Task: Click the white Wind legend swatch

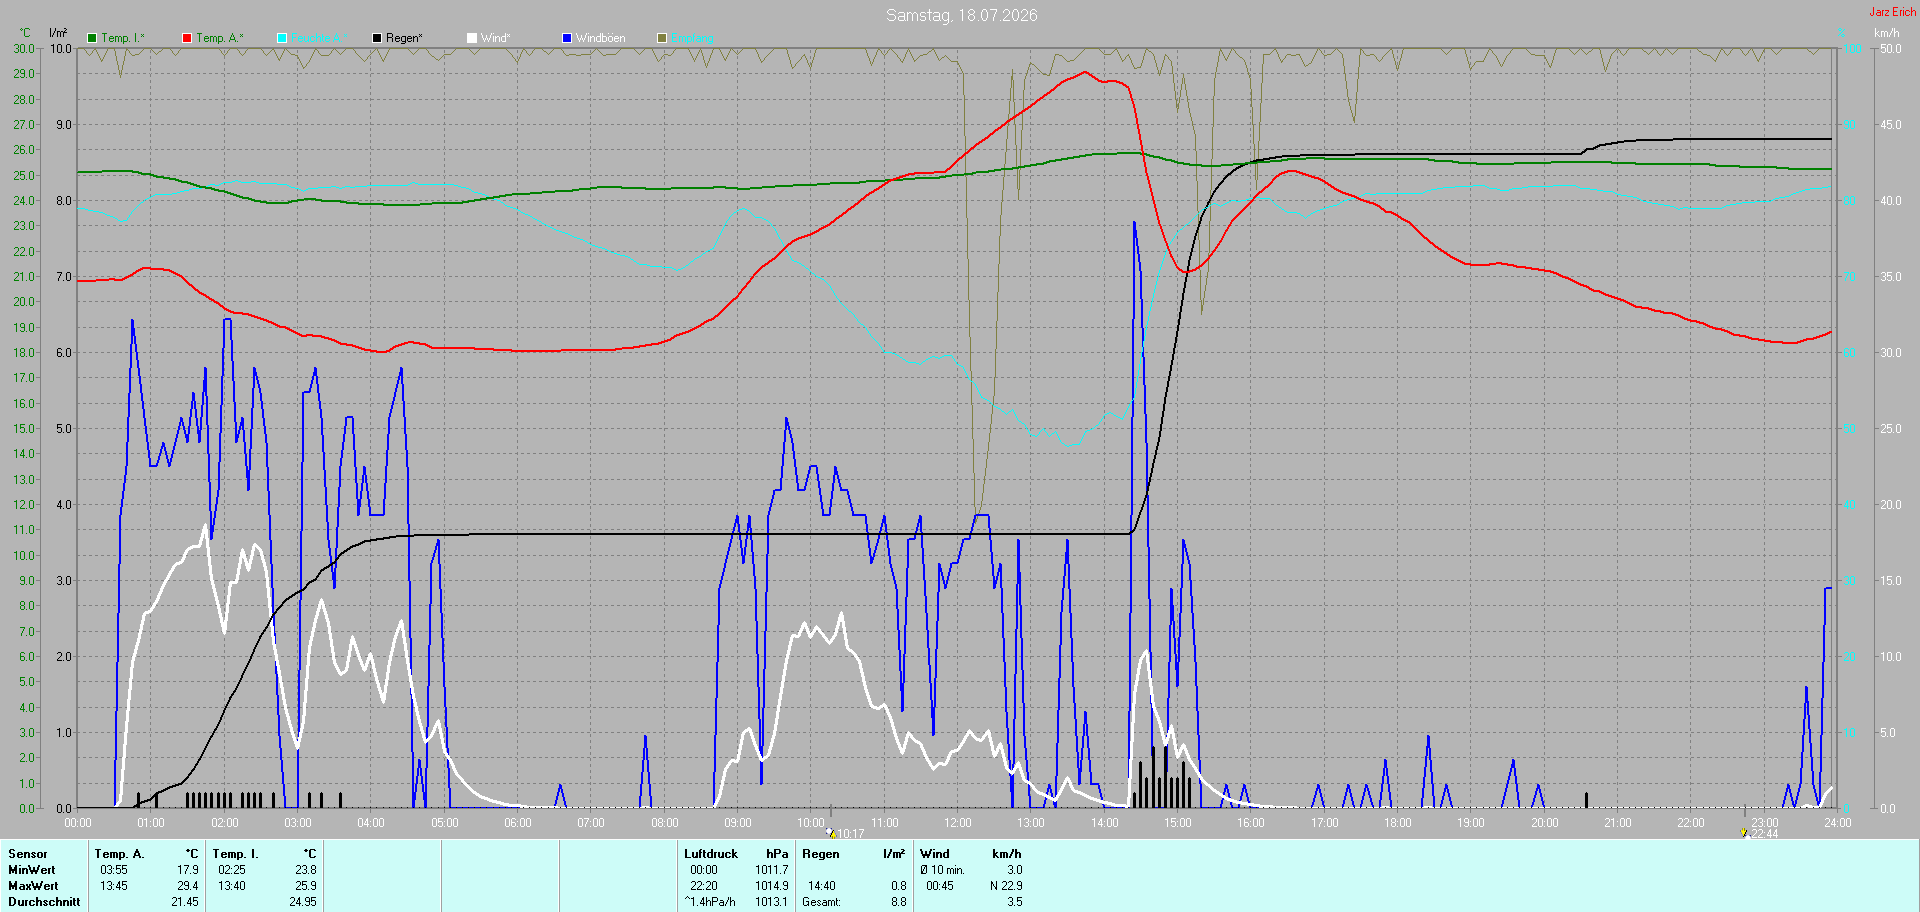Action: coord(472,38)
